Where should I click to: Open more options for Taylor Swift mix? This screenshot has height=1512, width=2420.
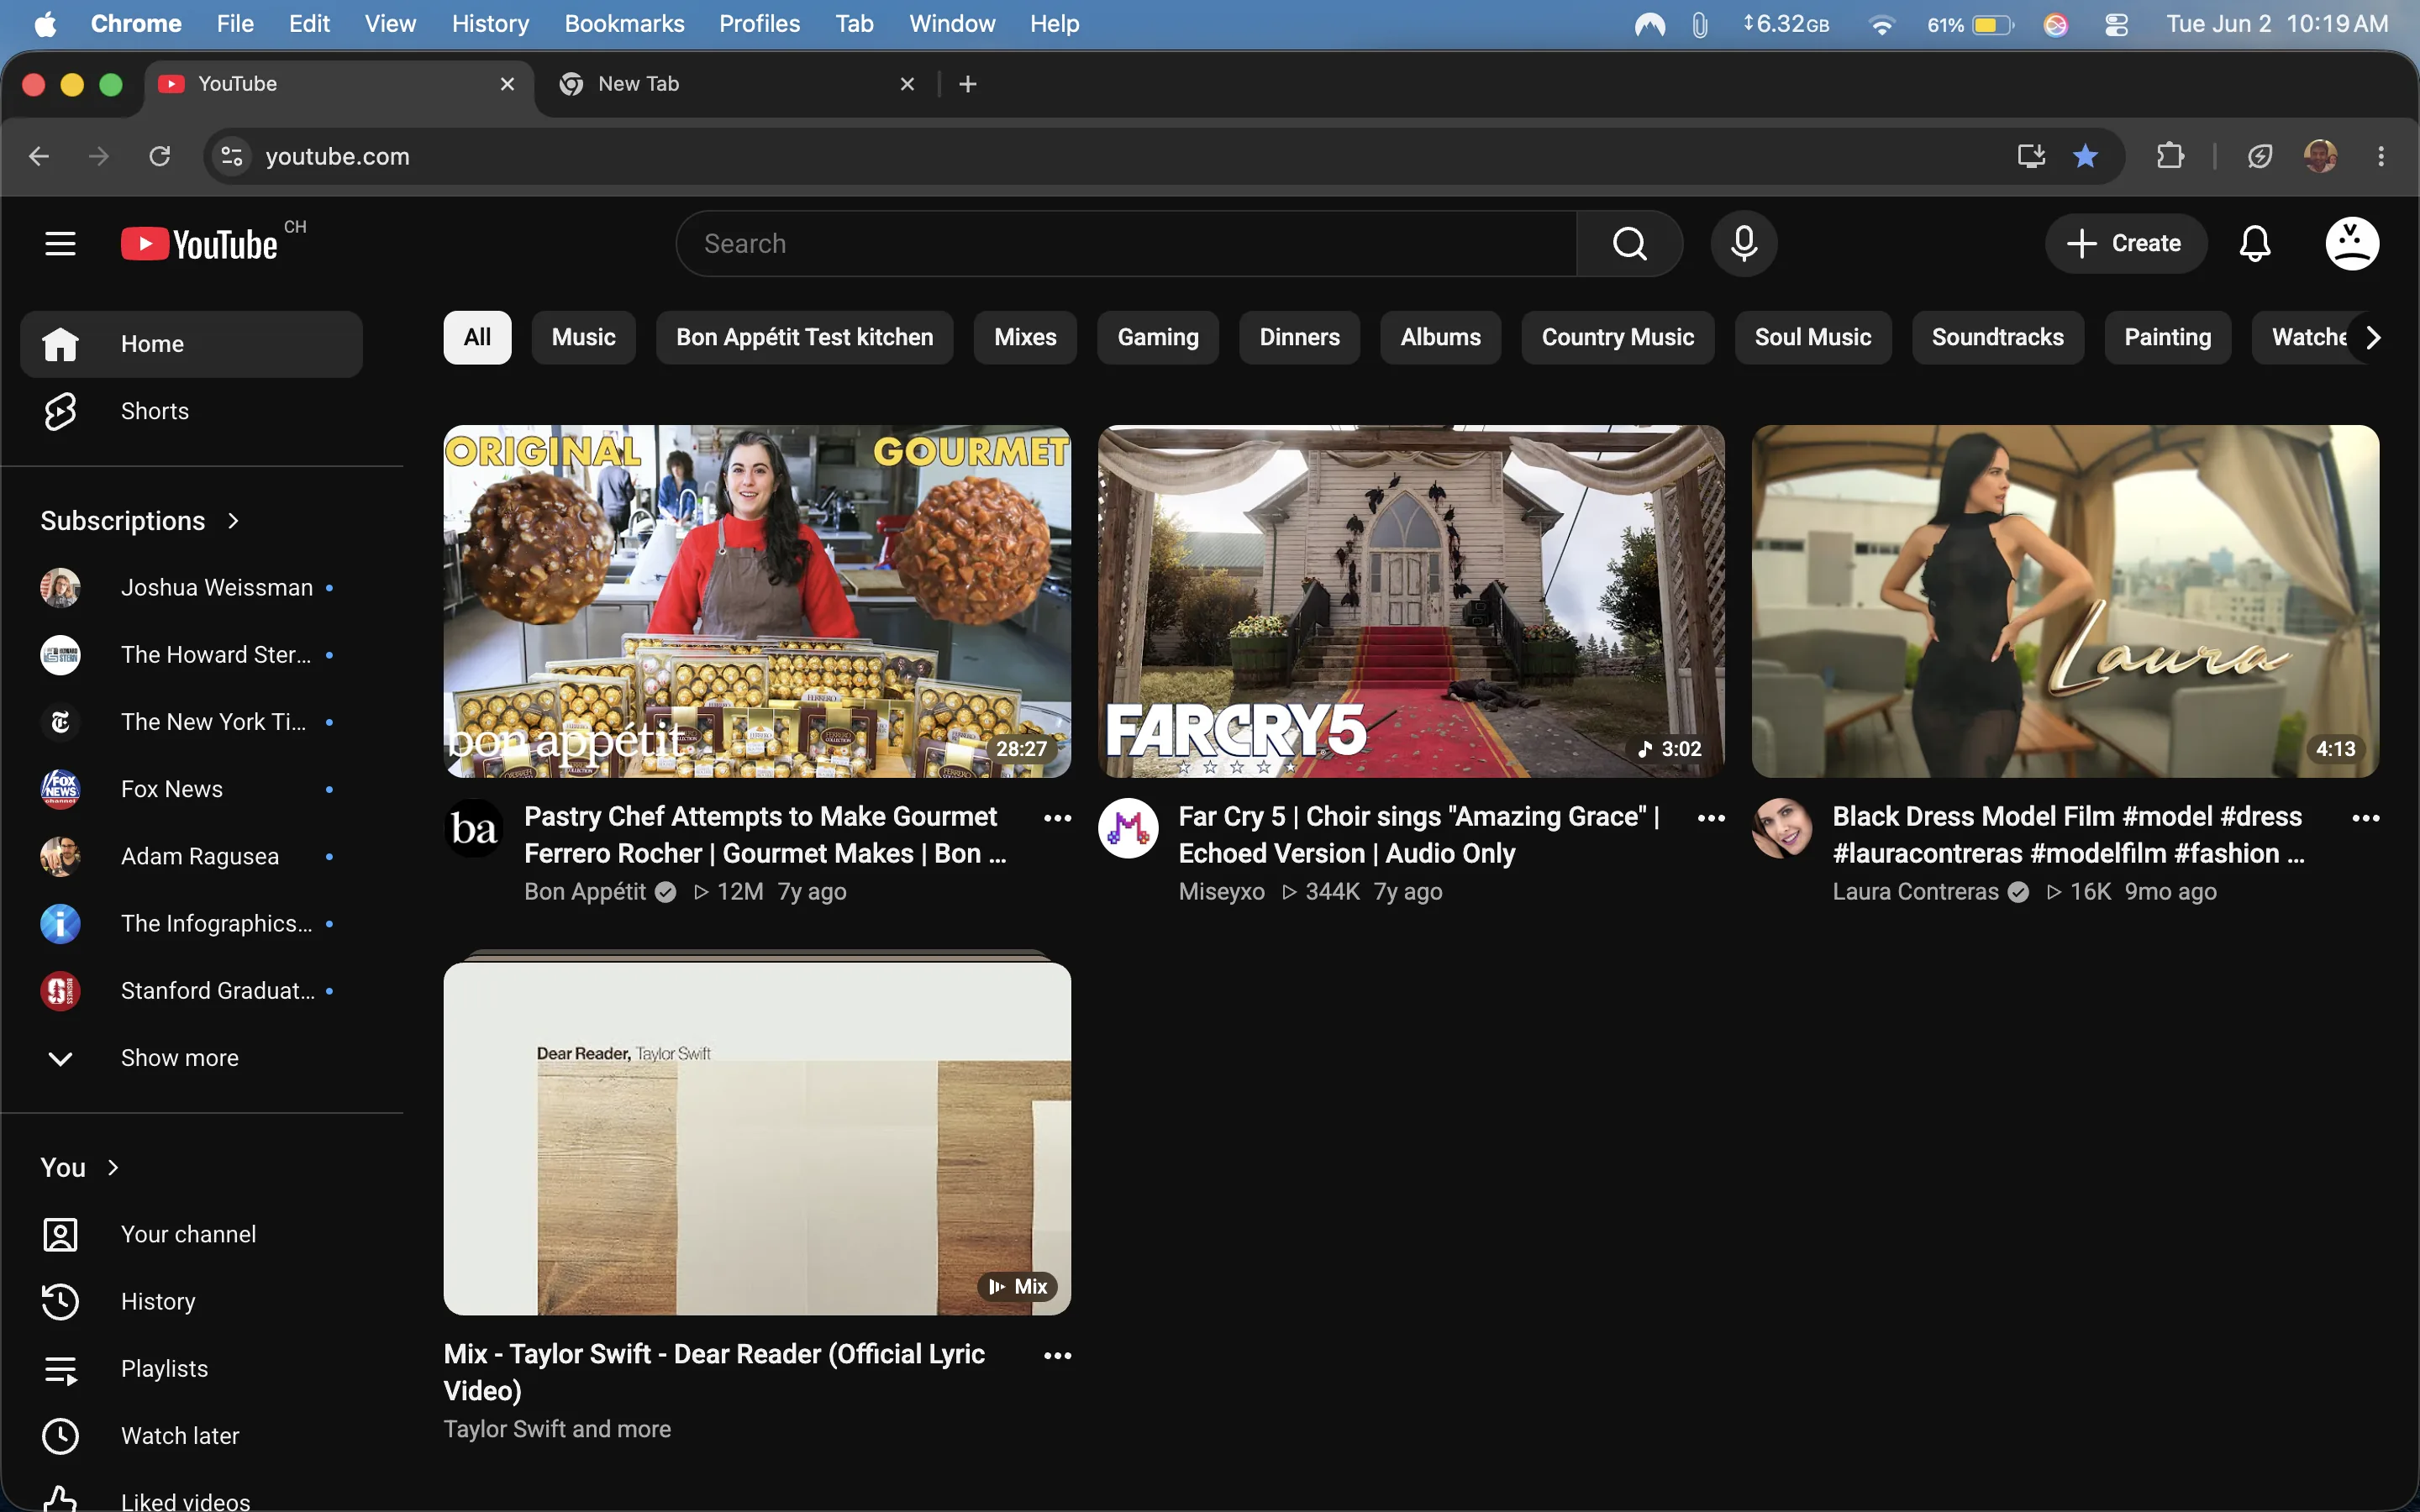pos(1057,1355)
